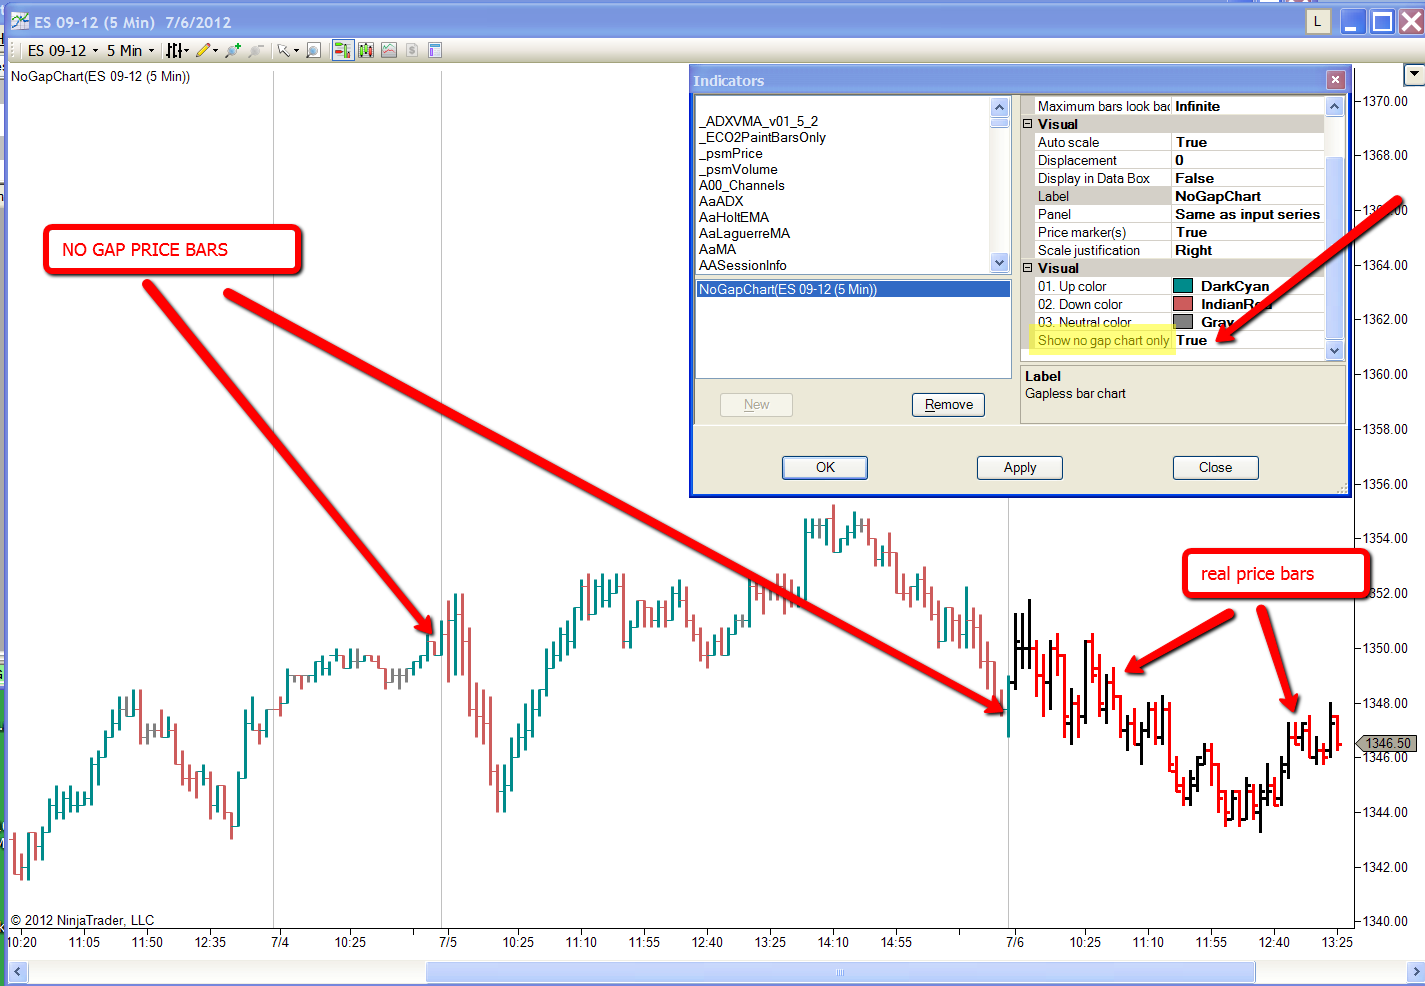Click the chart window title bar icon
The width and height of the screenshot is (1425, 986).
click(19, 21)
